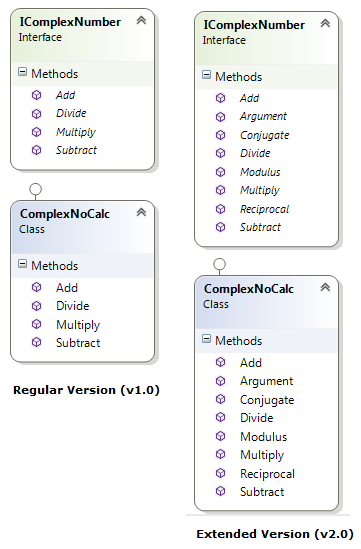Click the Subtract method icon in v1.0 ComplexNoCalc class

coord(36,342)
